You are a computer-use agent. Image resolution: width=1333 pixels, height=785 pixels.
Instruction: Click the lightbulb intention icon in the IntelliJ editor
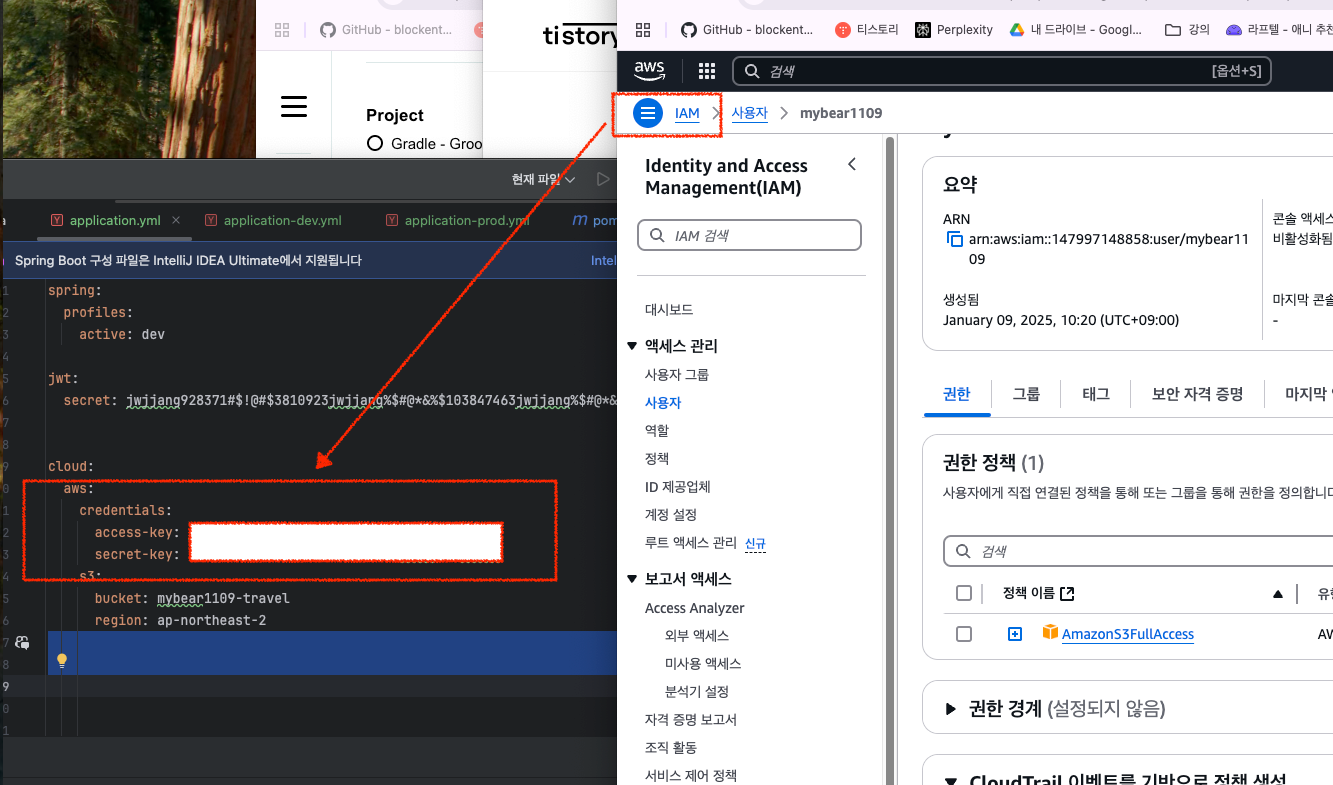(x=62, y=661)
